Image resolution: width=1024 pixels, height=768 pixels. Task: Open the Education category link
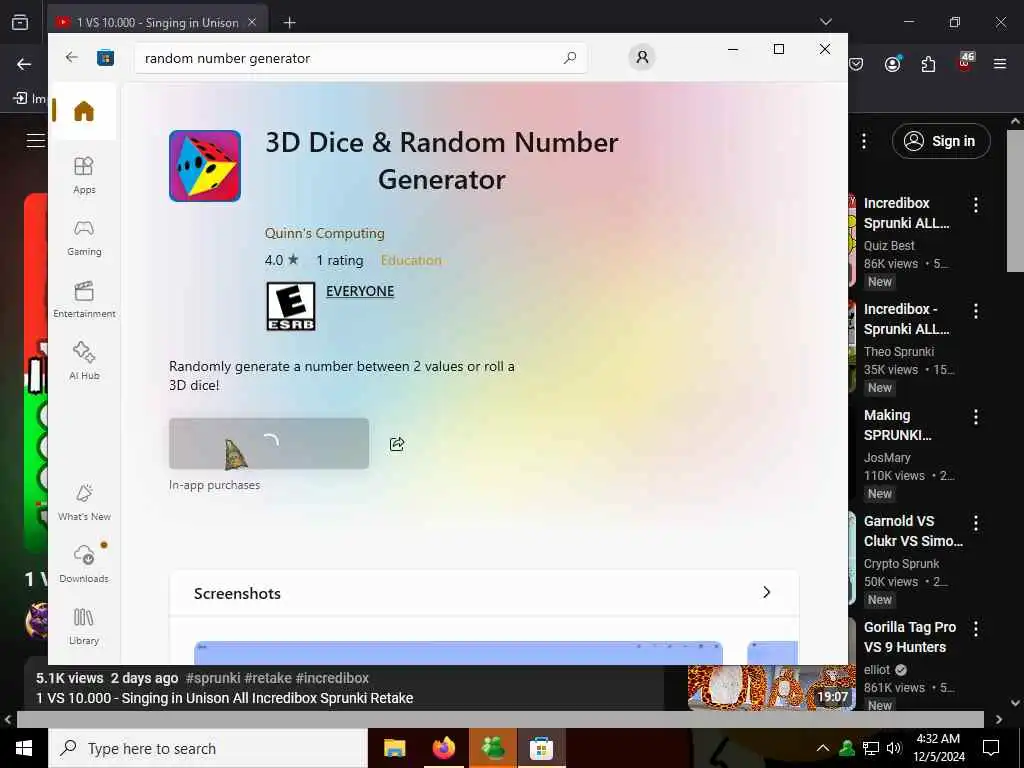[411, 260]
